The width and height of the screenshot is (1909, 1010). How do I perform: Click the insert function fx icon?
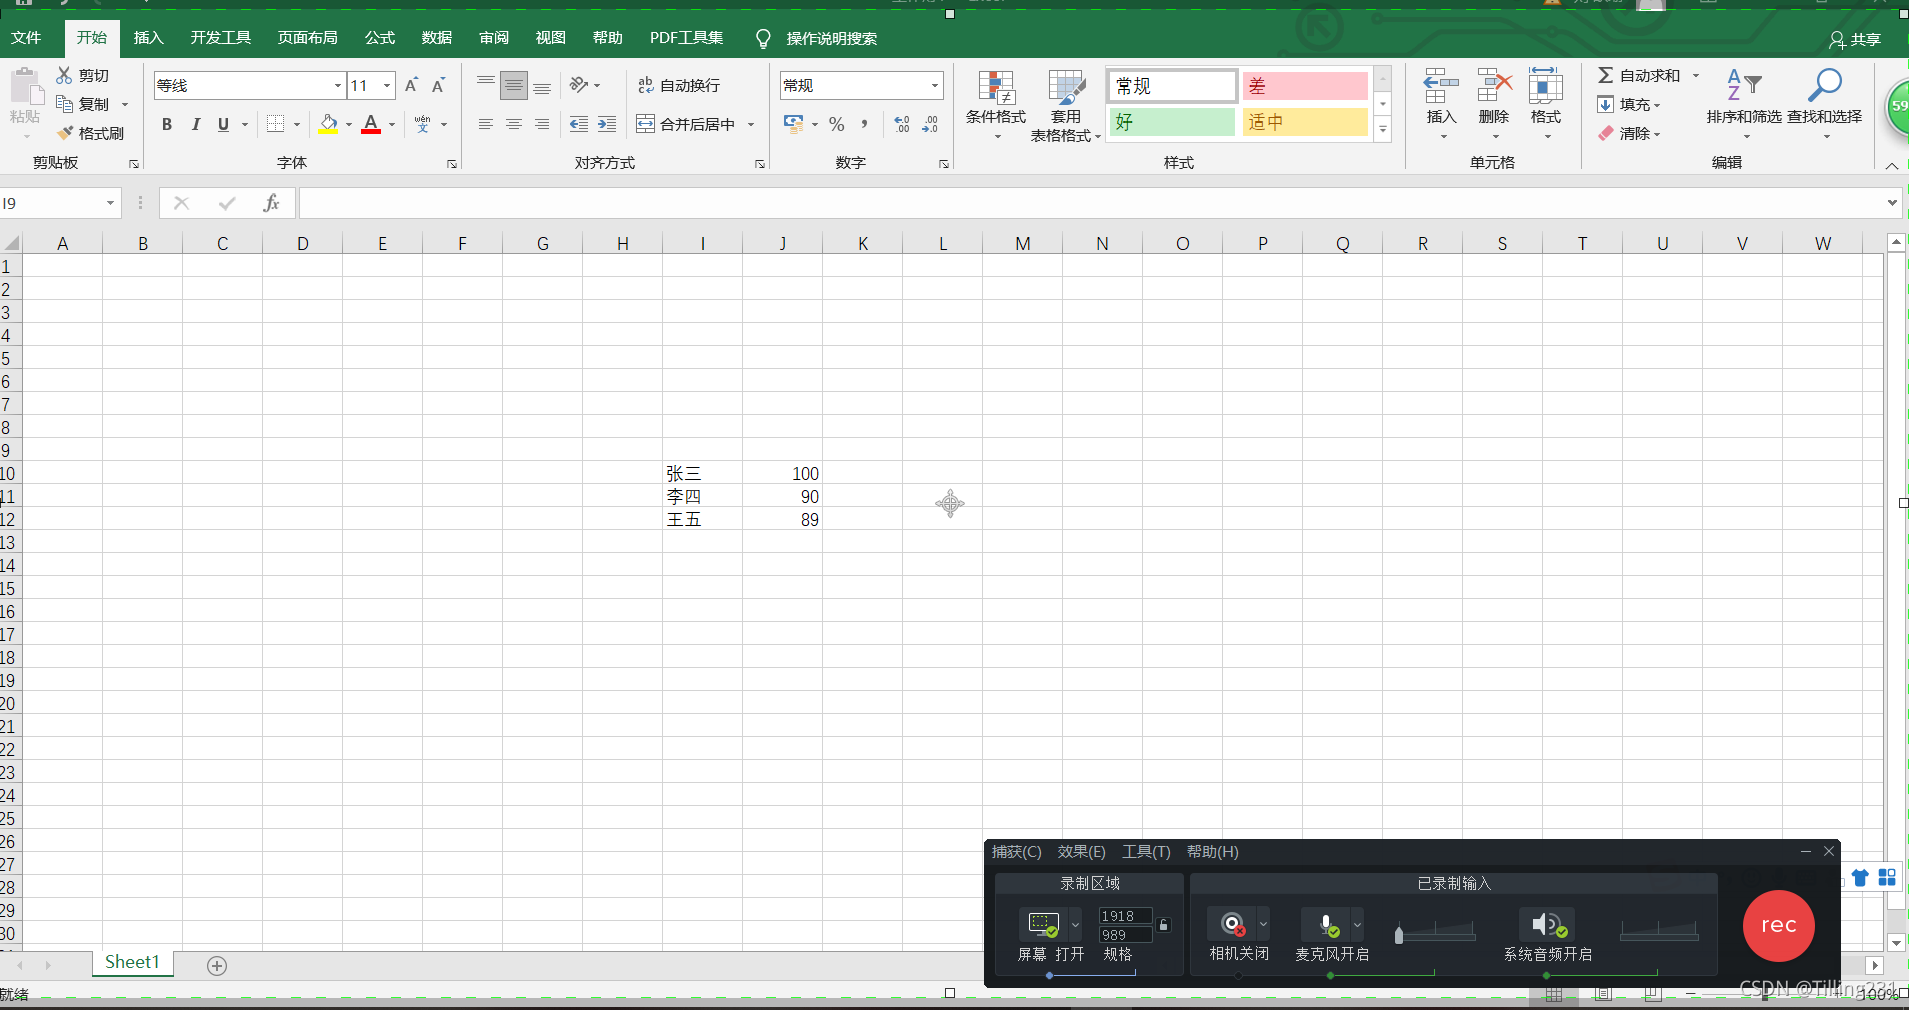(x=271, y=203)
